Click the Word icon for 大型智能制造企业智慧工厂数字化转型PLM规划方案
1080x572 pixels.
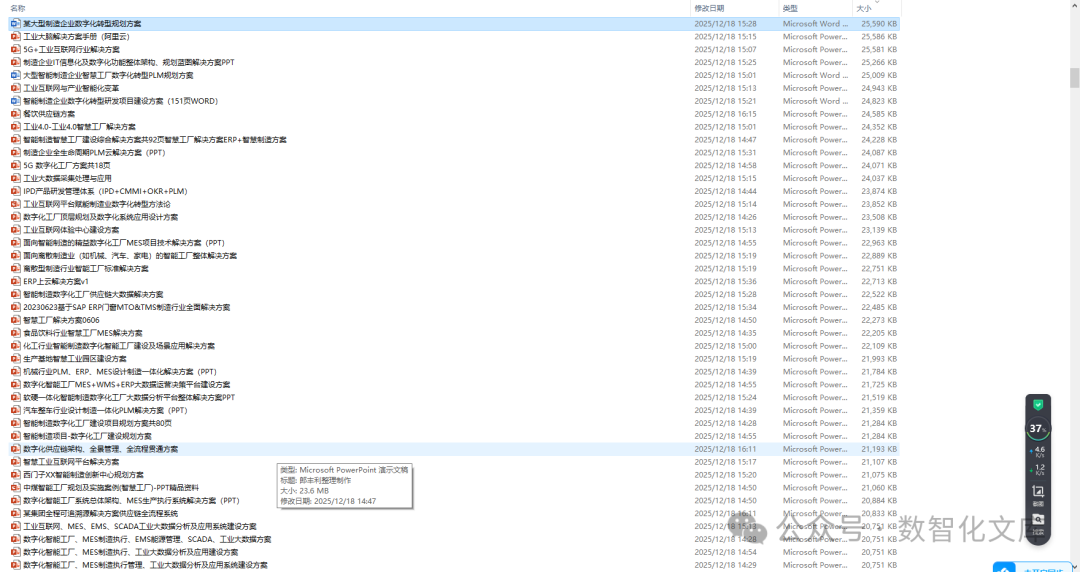16,75
